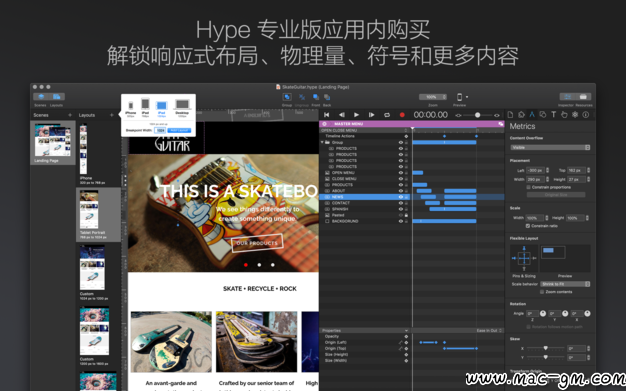Hide the ABOUT layer with the eye icon
Image resolution: width=626 pixels, height=391 pixels.
click(x=400, y=191)
